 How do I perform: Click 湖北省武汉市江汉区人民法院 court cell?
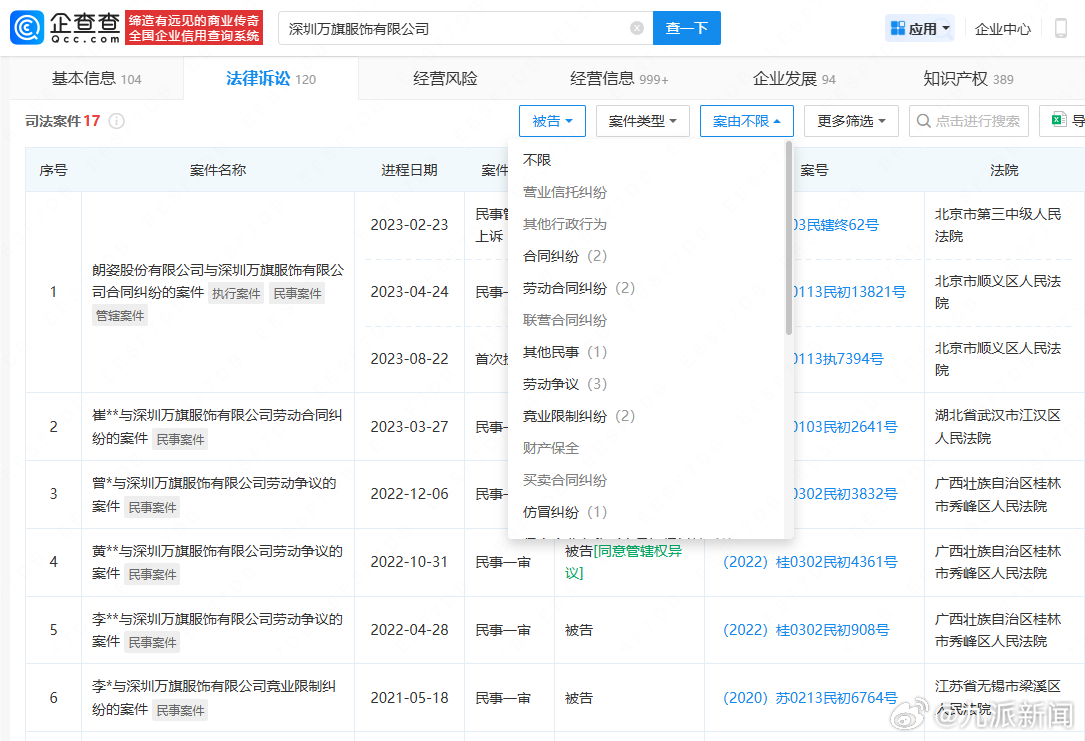coord(997,426)
